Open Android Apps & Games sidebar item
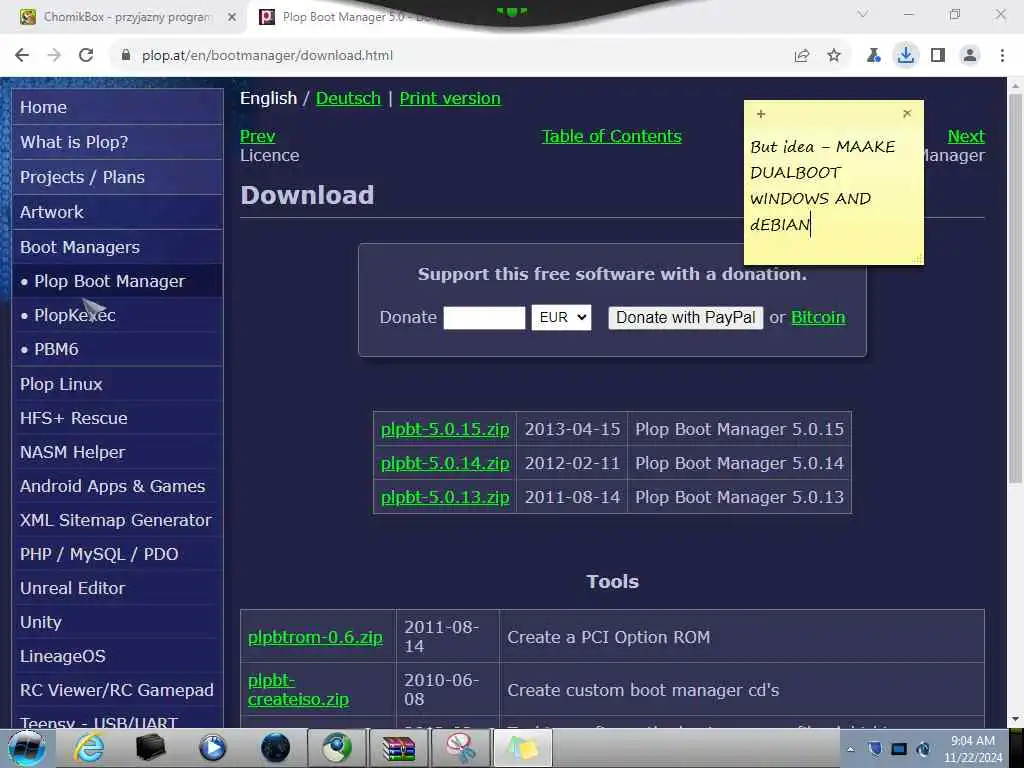This screenshot has height=768, width=1024. click(118, 486)
